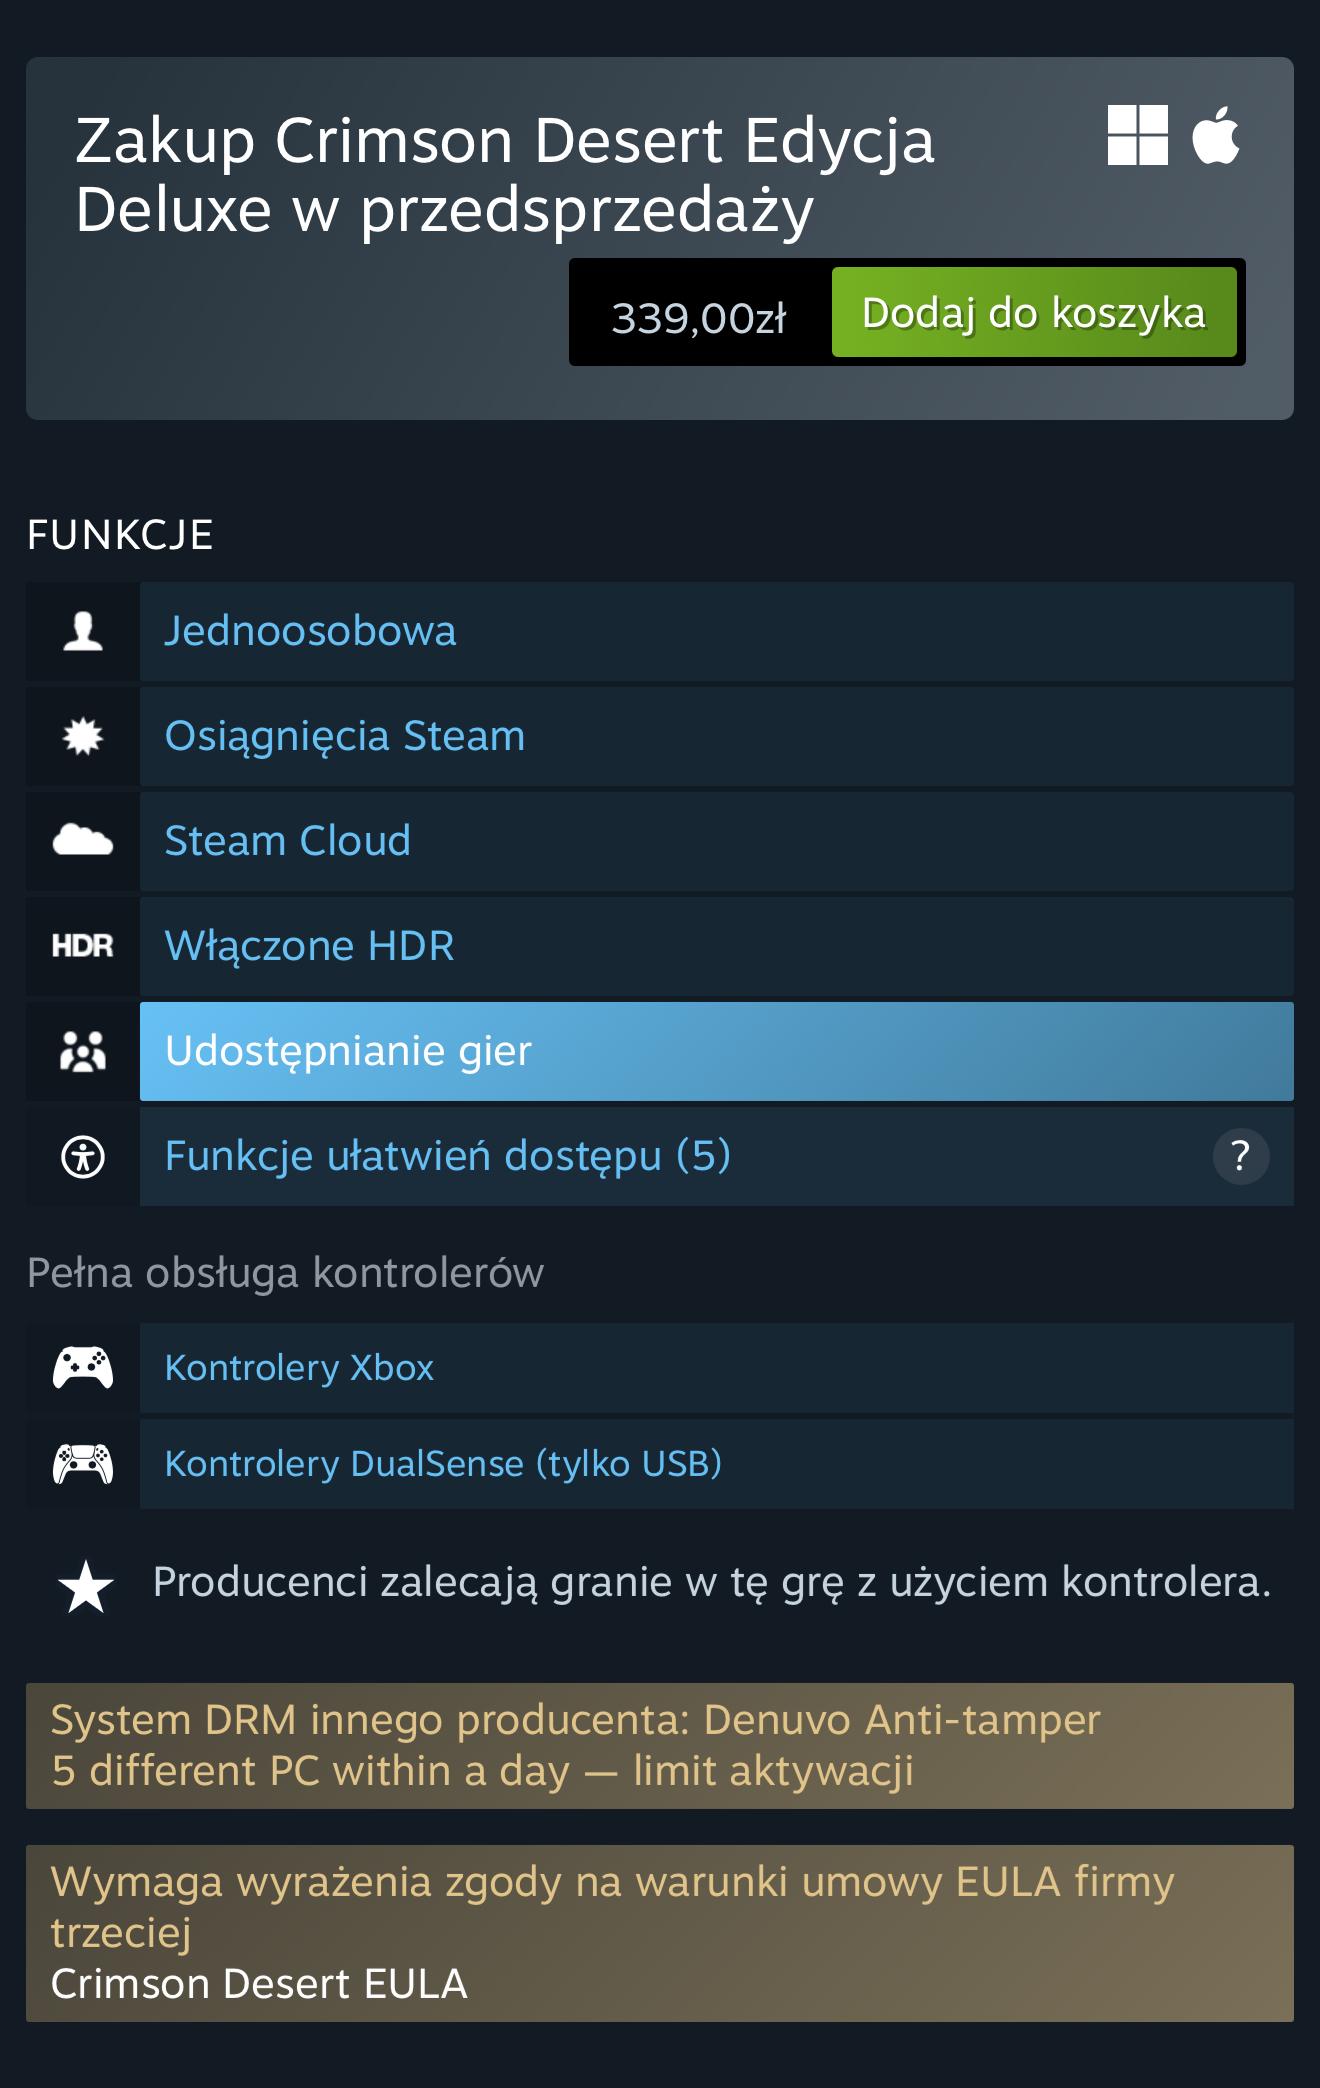
Task: Click the Steam Cloud cloud icon
Action: [83, 842]
